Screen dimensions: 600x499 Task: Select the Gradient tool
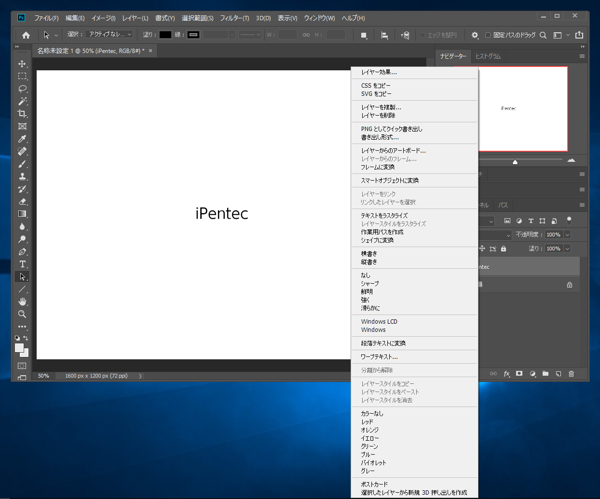22,214
